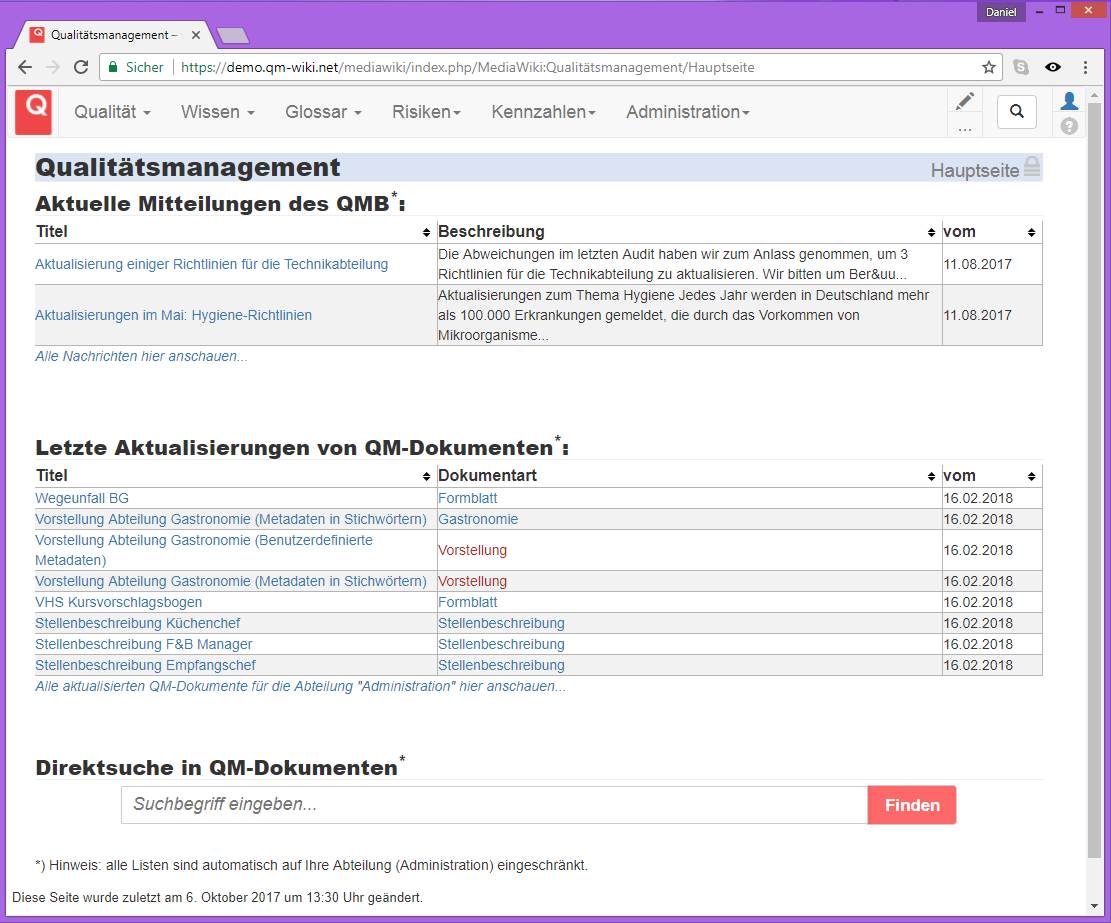Open the Administration dropdown menu
Screen dimensions: 1111x923
(687, 112)
